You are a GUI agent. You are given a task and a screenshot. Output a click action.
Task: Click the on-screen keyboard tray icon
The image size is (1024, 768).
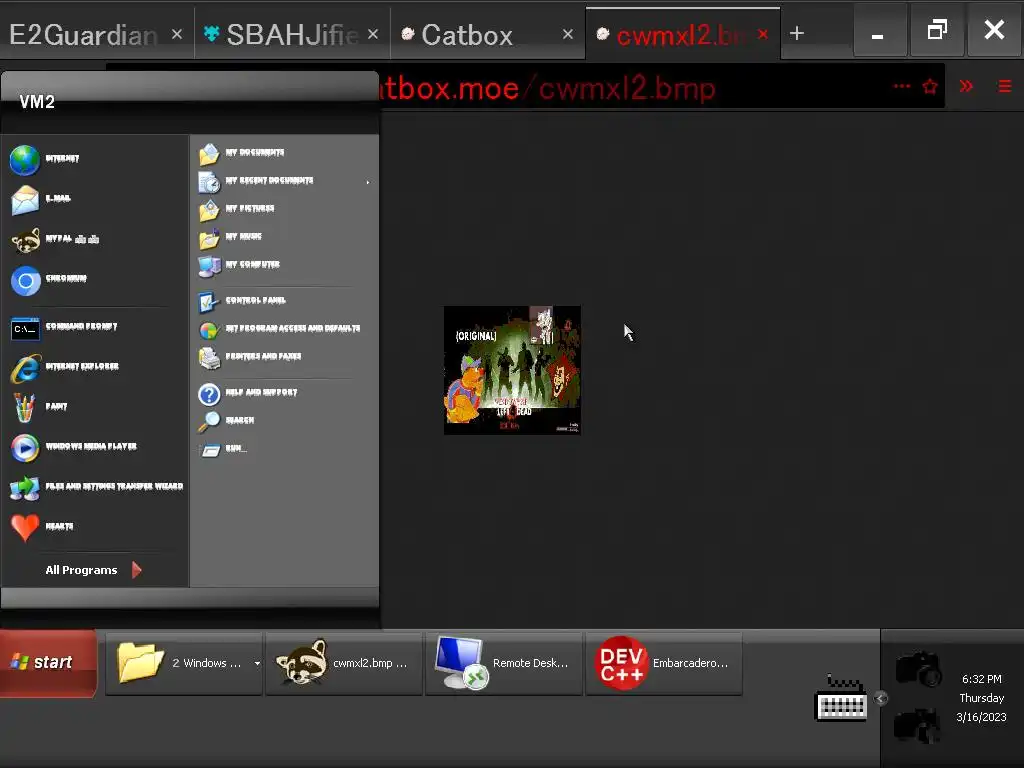(x=841, y=699)
